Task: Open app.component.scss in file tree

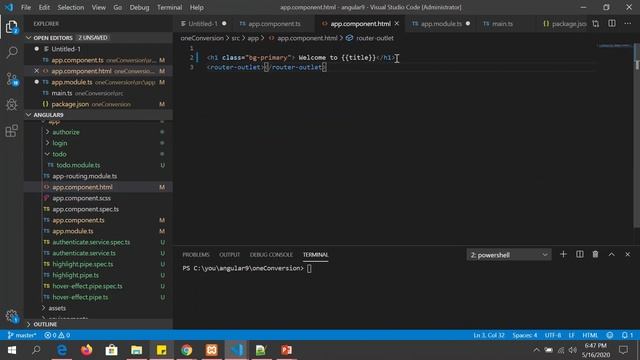Action: pyautogui.click(x=81, y=198)
